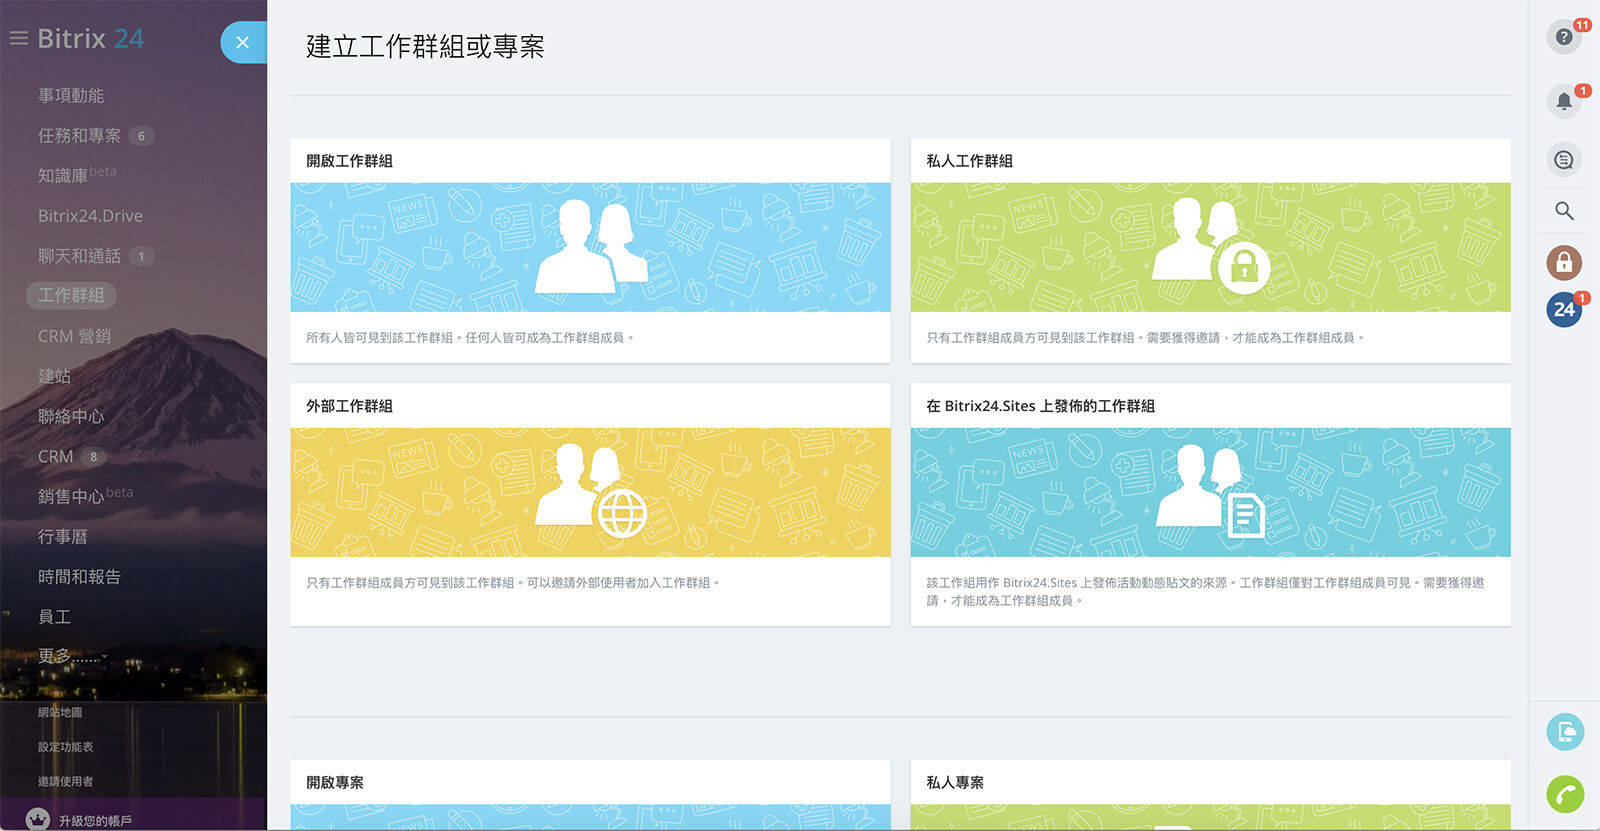
Task: Click the teal mobile app icon
Action: 1565,732
